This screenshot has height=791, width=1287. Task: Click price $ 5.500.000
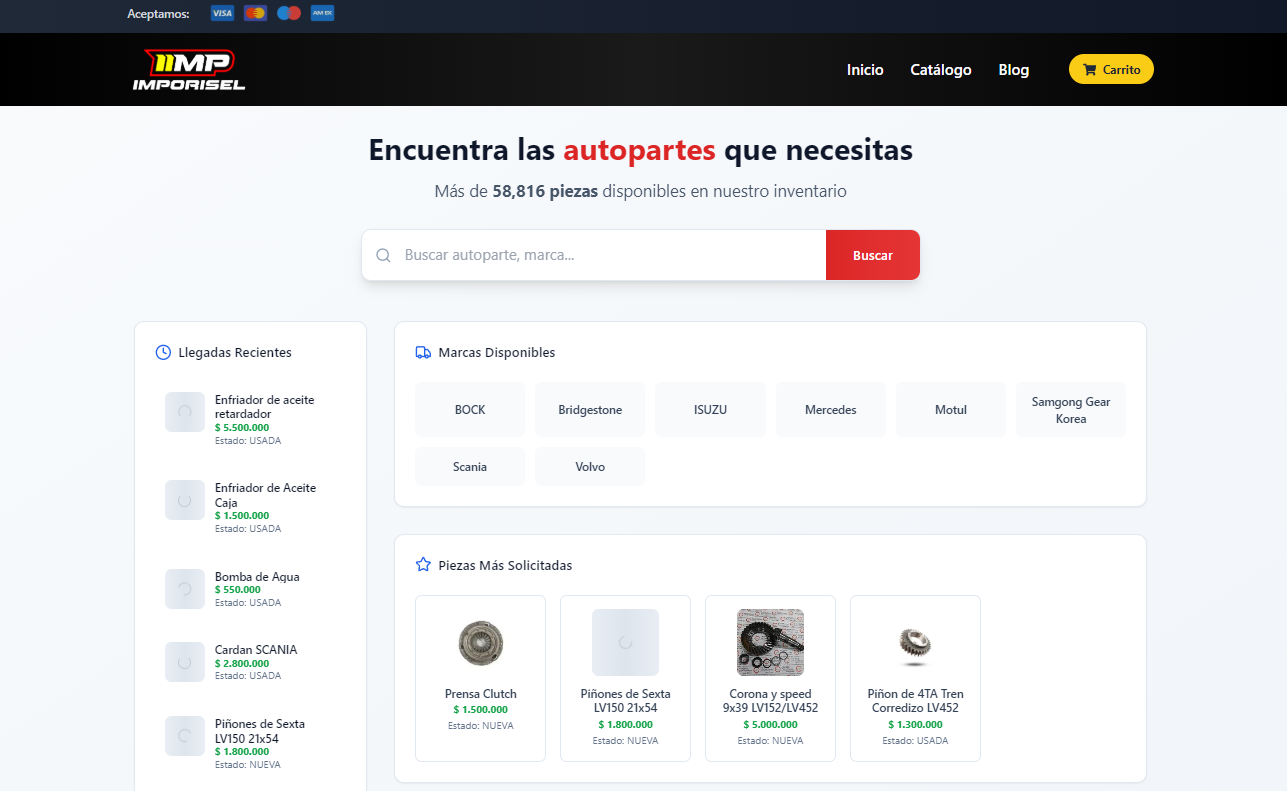pos(242,427)
